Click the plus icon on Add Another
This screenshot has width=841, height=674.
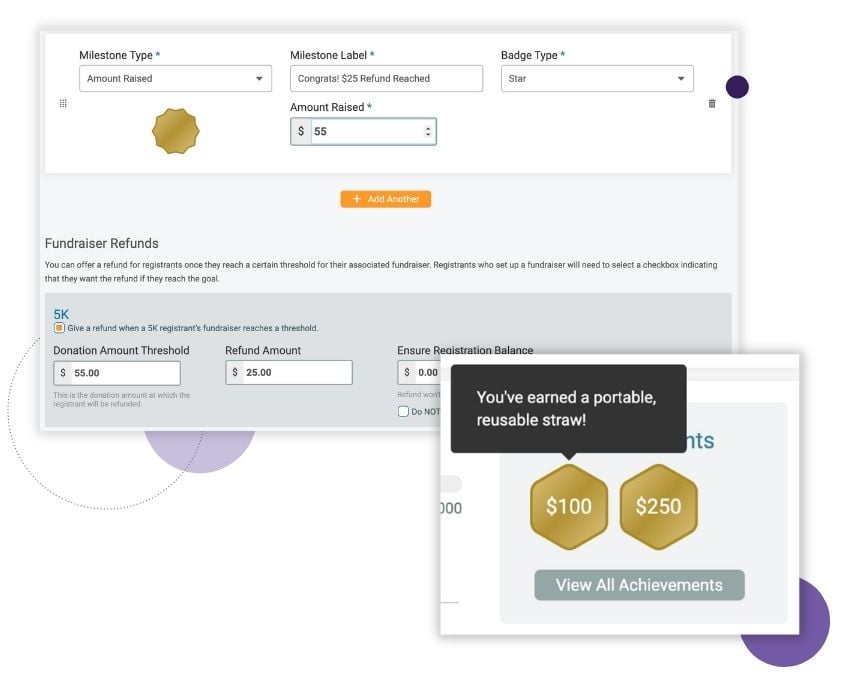356,199
